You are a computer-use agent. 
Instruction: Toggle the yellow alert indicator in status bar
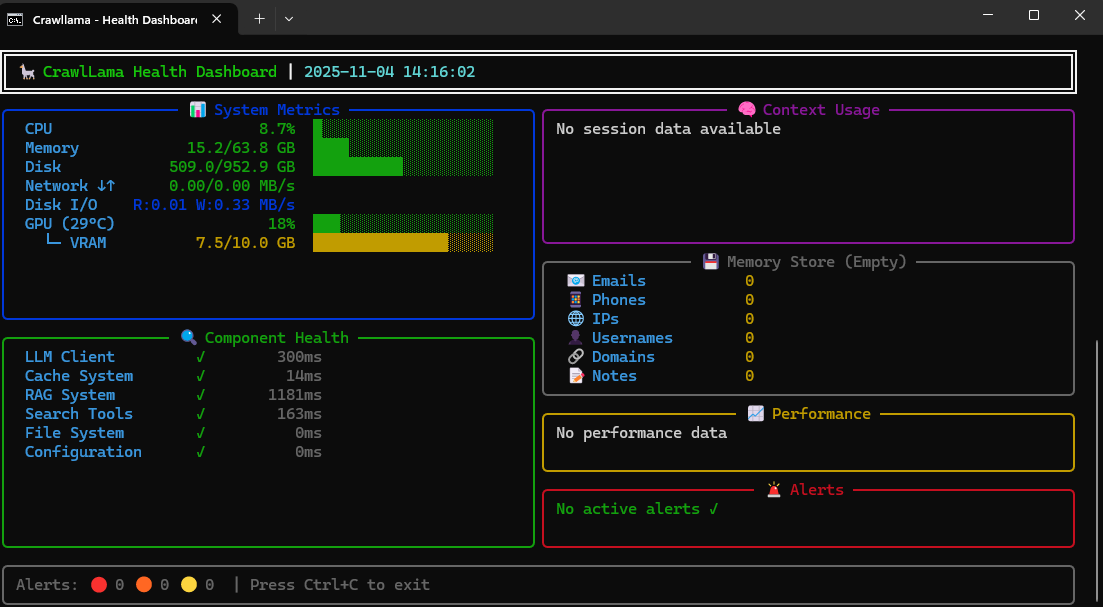pyautogui.click(x=189, y=584)
